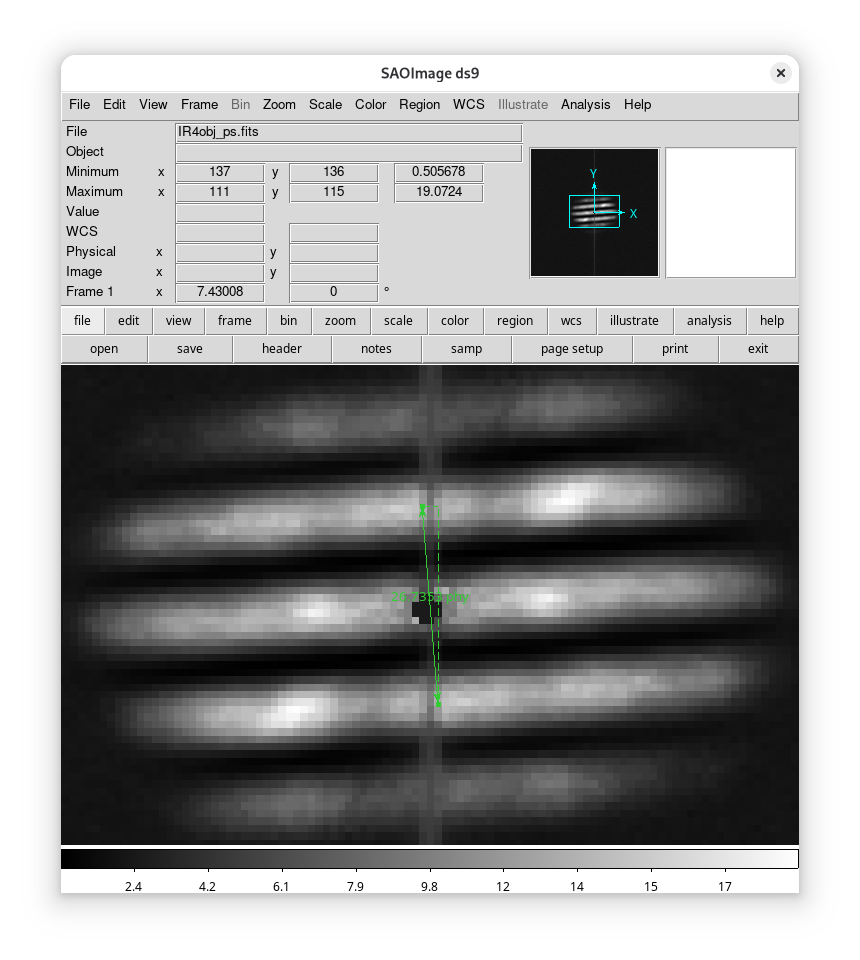Click the File name input field

(348, 132)
